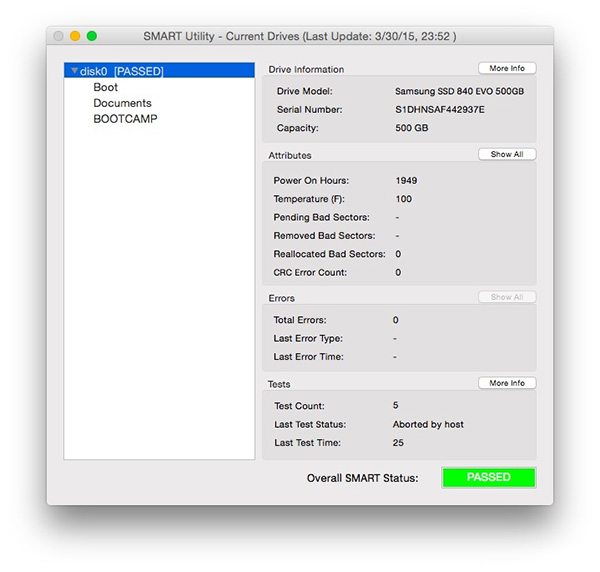Click the disabled Show All in Errors section
600x572 pixels.
pyautogui.click(x=507, y=297)
